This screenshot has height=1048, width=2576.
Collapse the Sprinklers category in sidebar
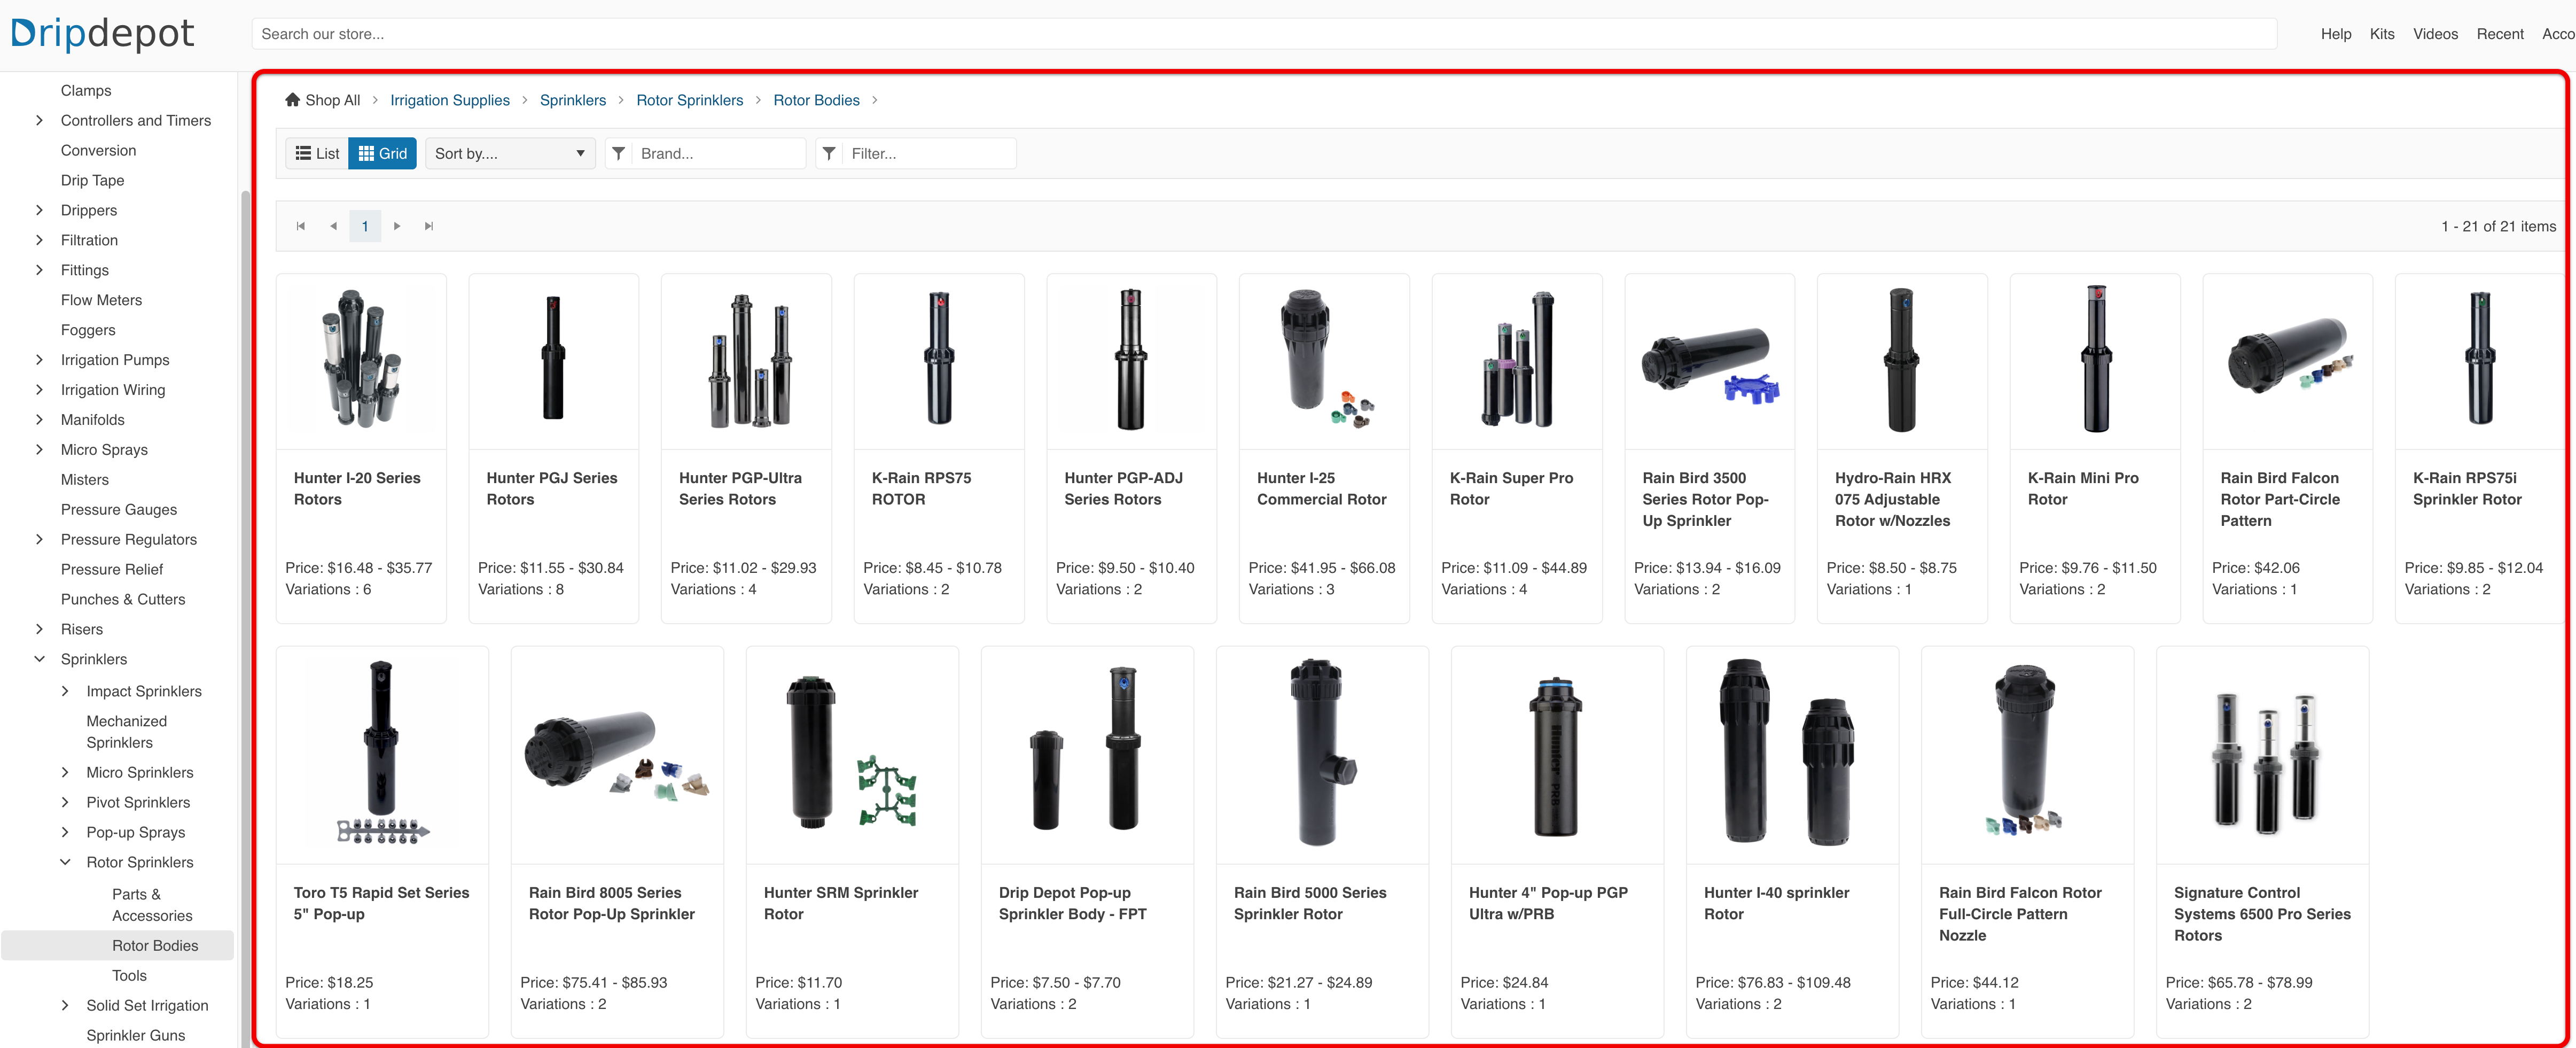[x=40, y=659]
